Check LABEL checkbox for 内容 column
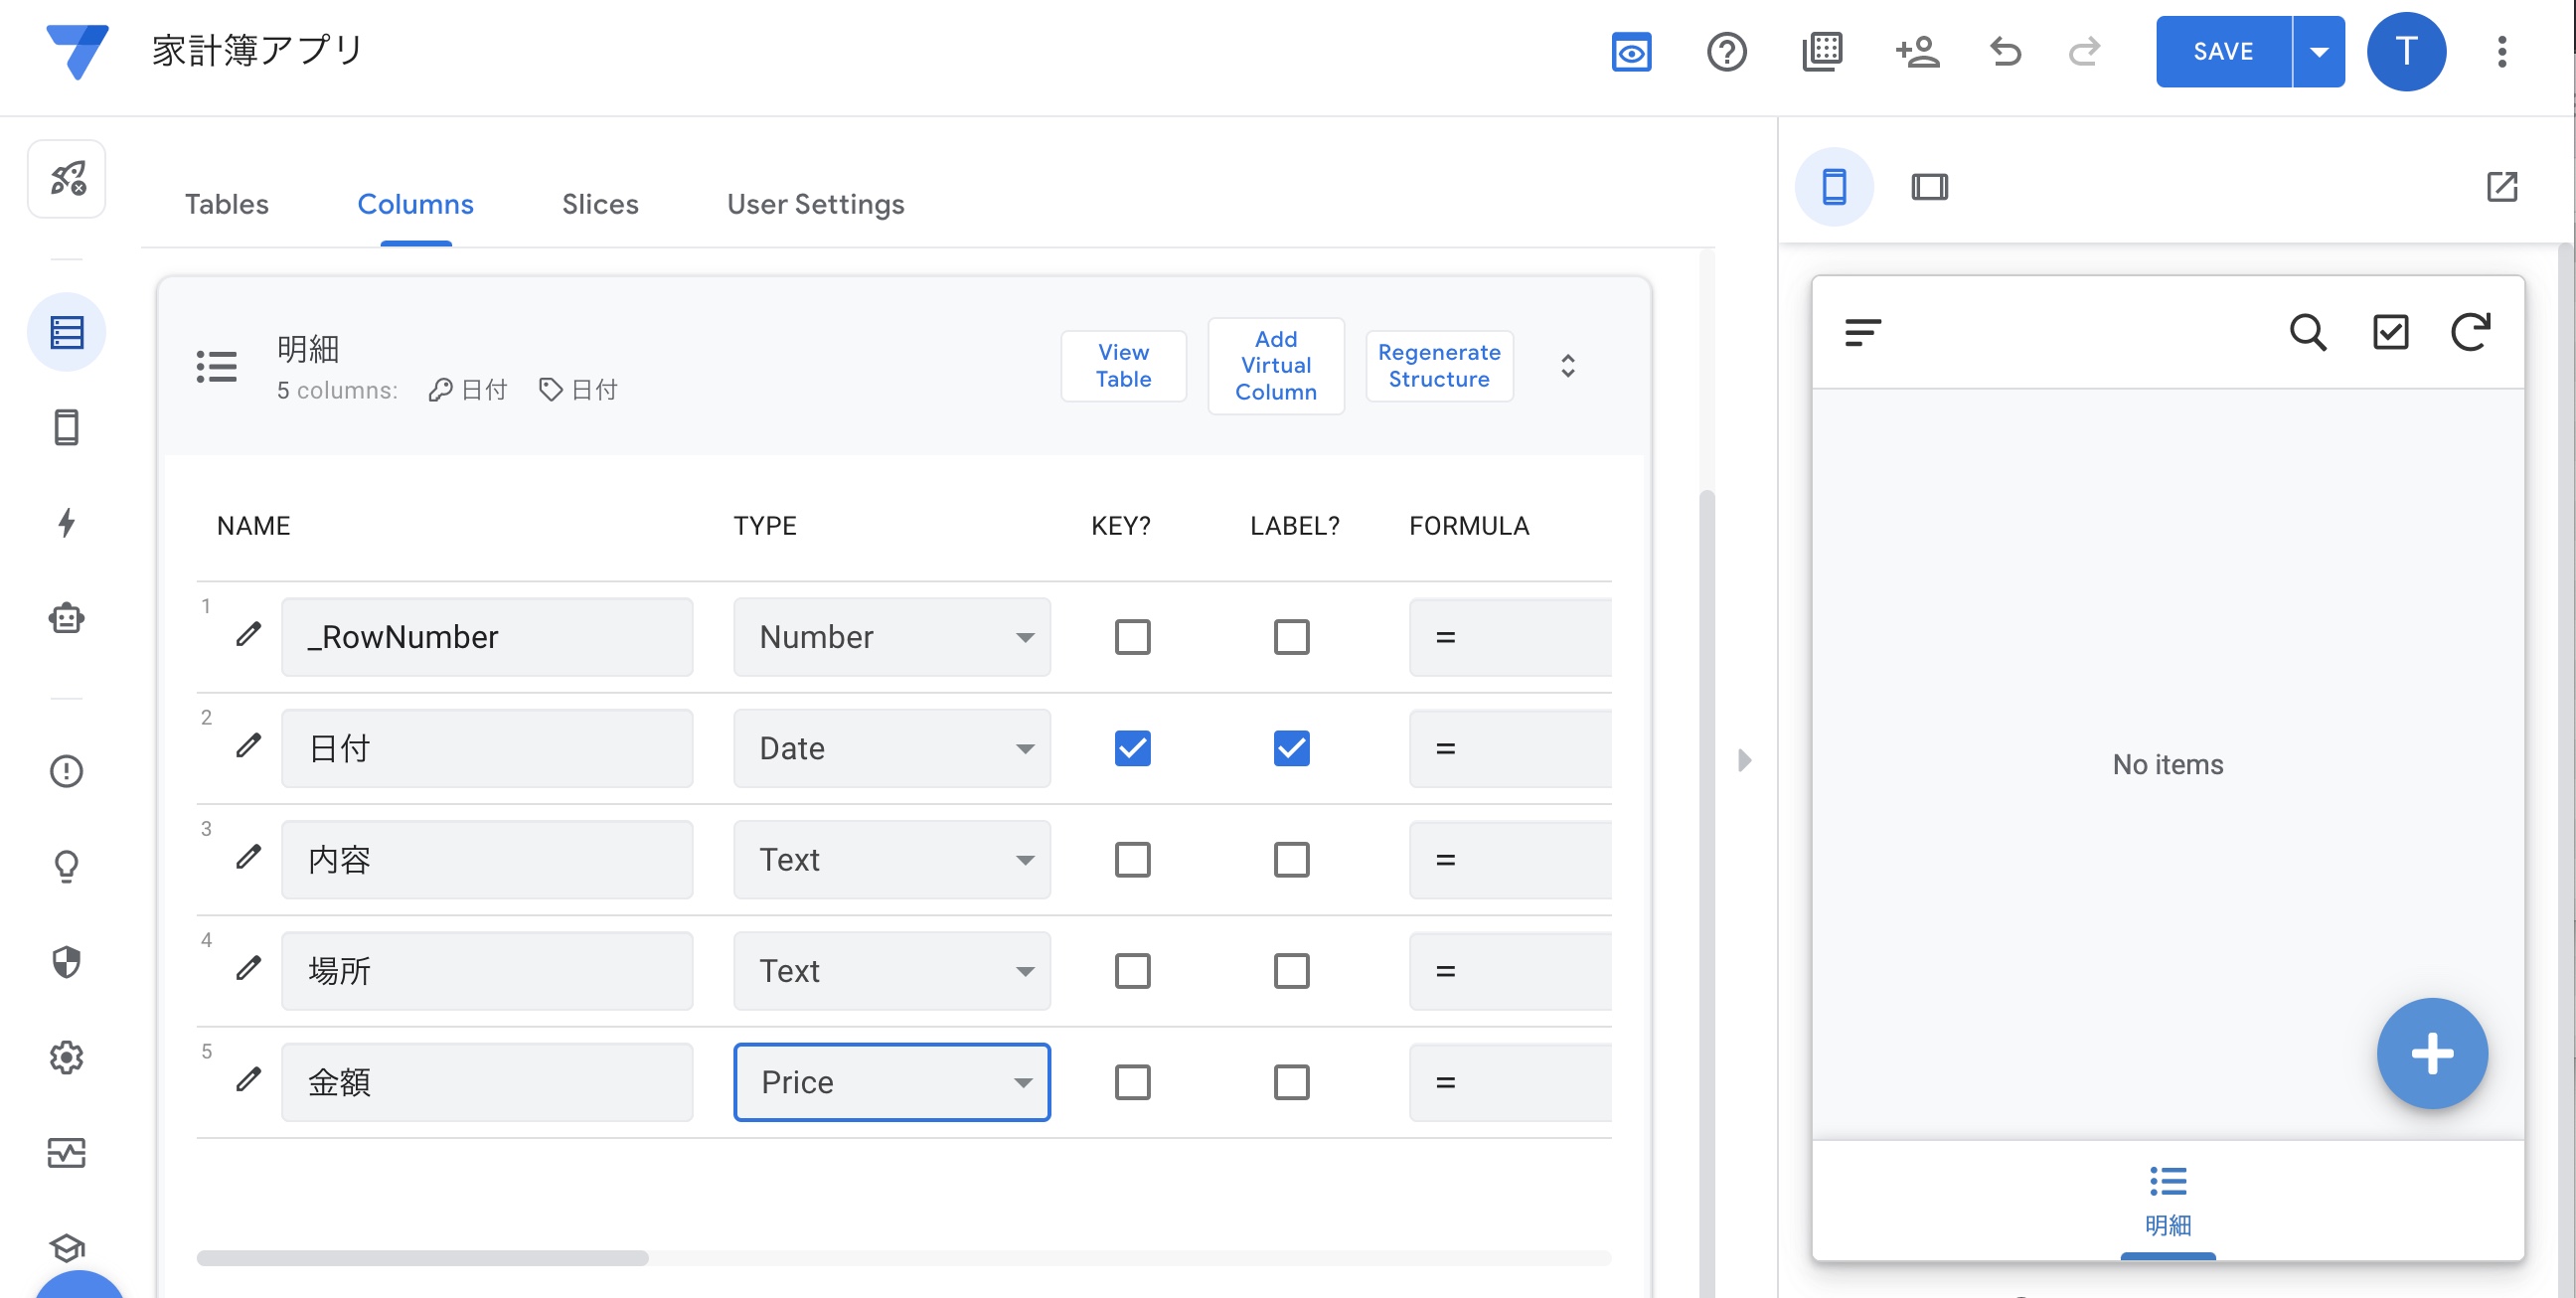2576x1298 pixels. click(1291, 860)
